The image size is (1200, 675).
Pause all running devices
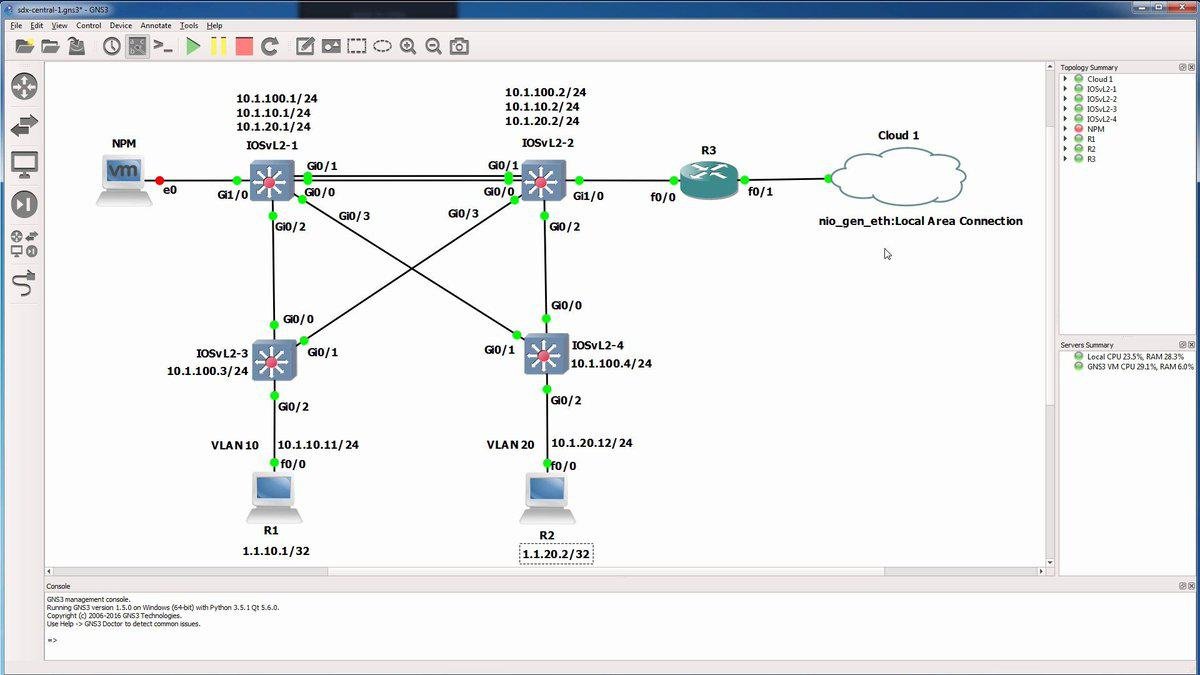pos(217,46)
